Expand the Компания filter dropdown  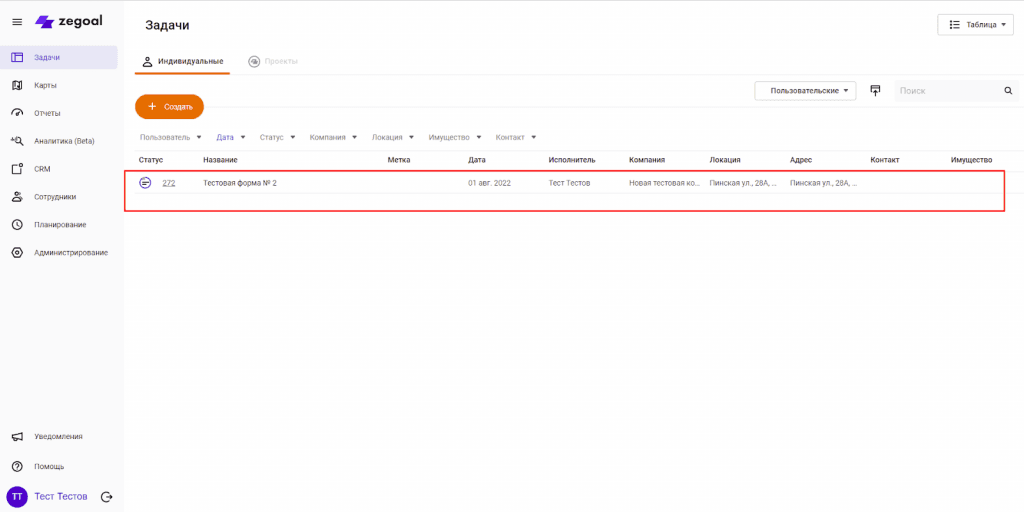tap(333, 137)
